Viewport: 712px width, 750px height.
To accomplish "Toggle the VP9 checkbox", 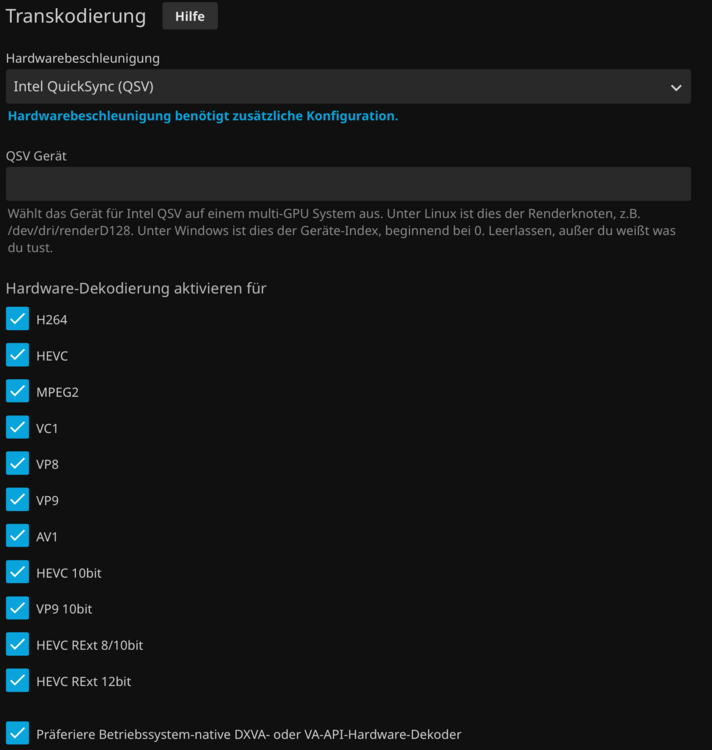I will coord(17,500).
